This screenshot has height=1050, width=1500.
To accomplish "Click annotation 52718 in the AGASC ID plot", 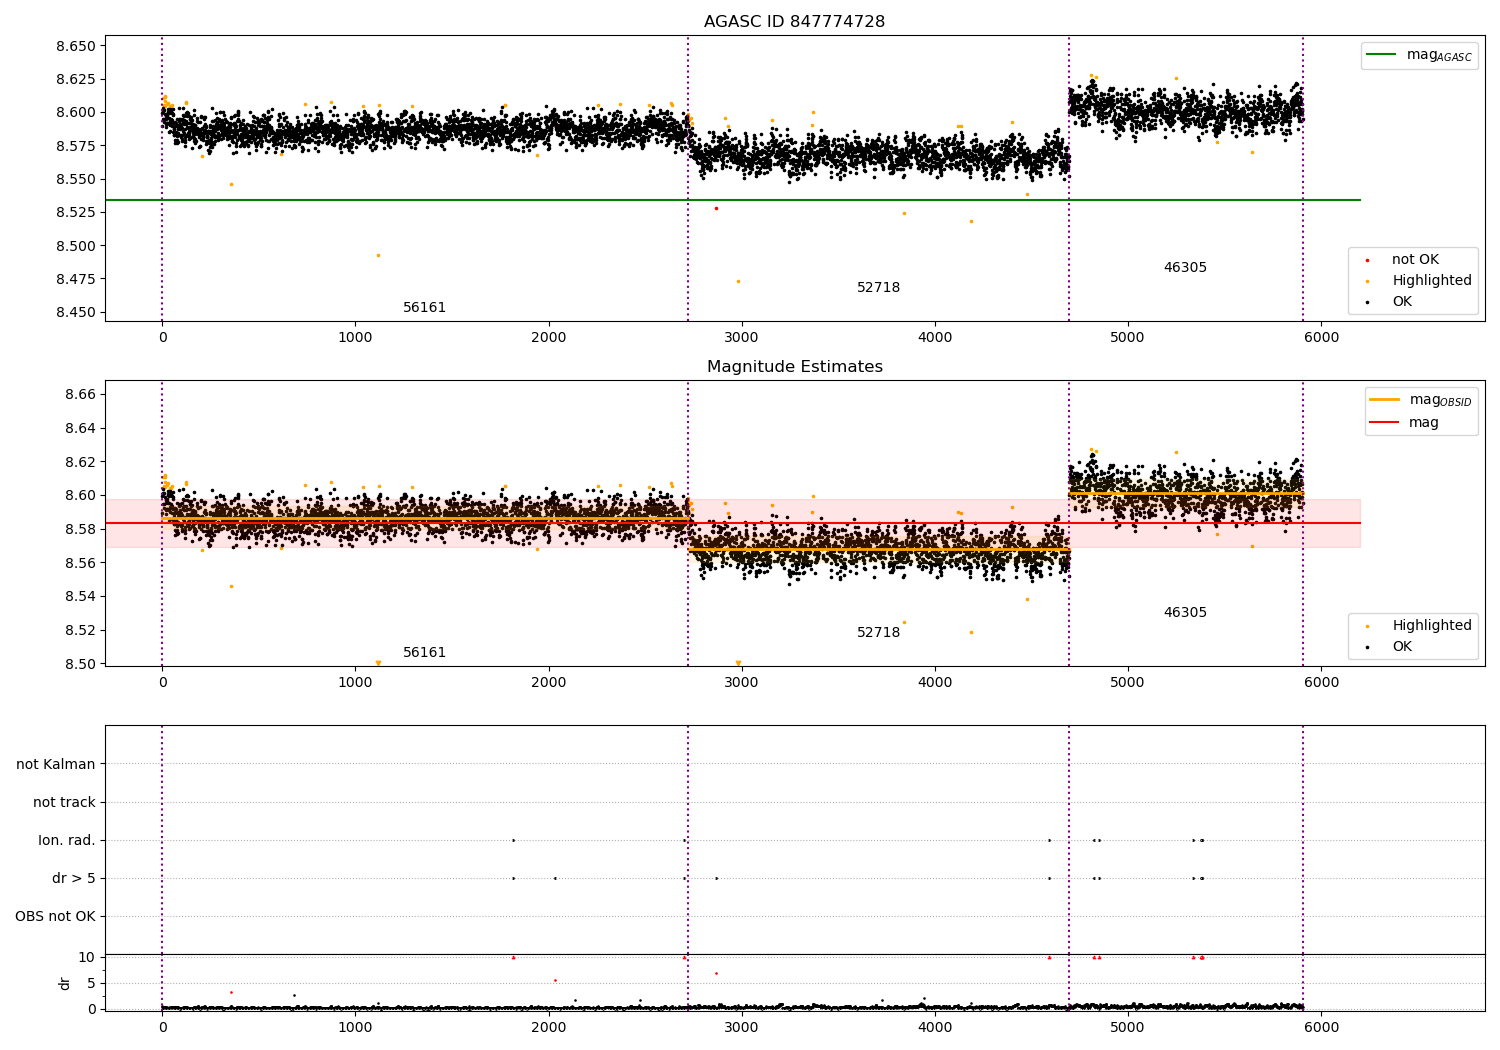I will point(878,288).
